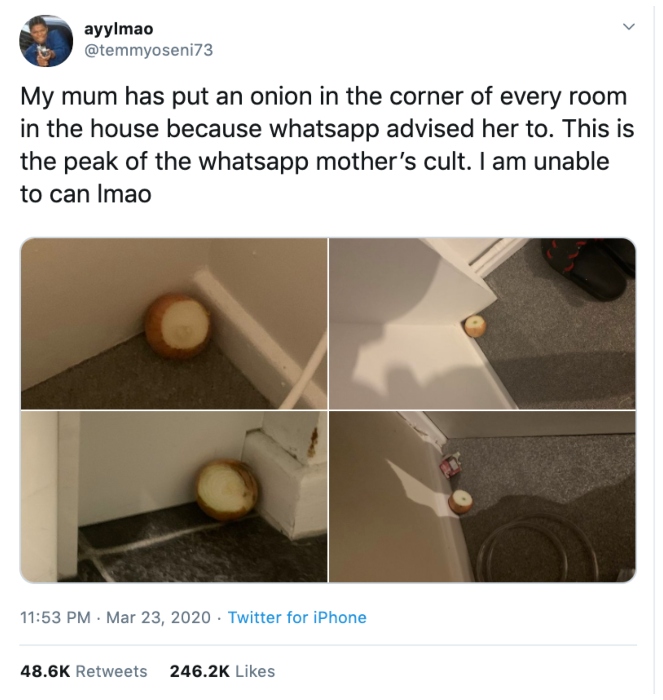The image size is (663, 700).
Task: Click the tweet text about onions
Action: (327, 145)
